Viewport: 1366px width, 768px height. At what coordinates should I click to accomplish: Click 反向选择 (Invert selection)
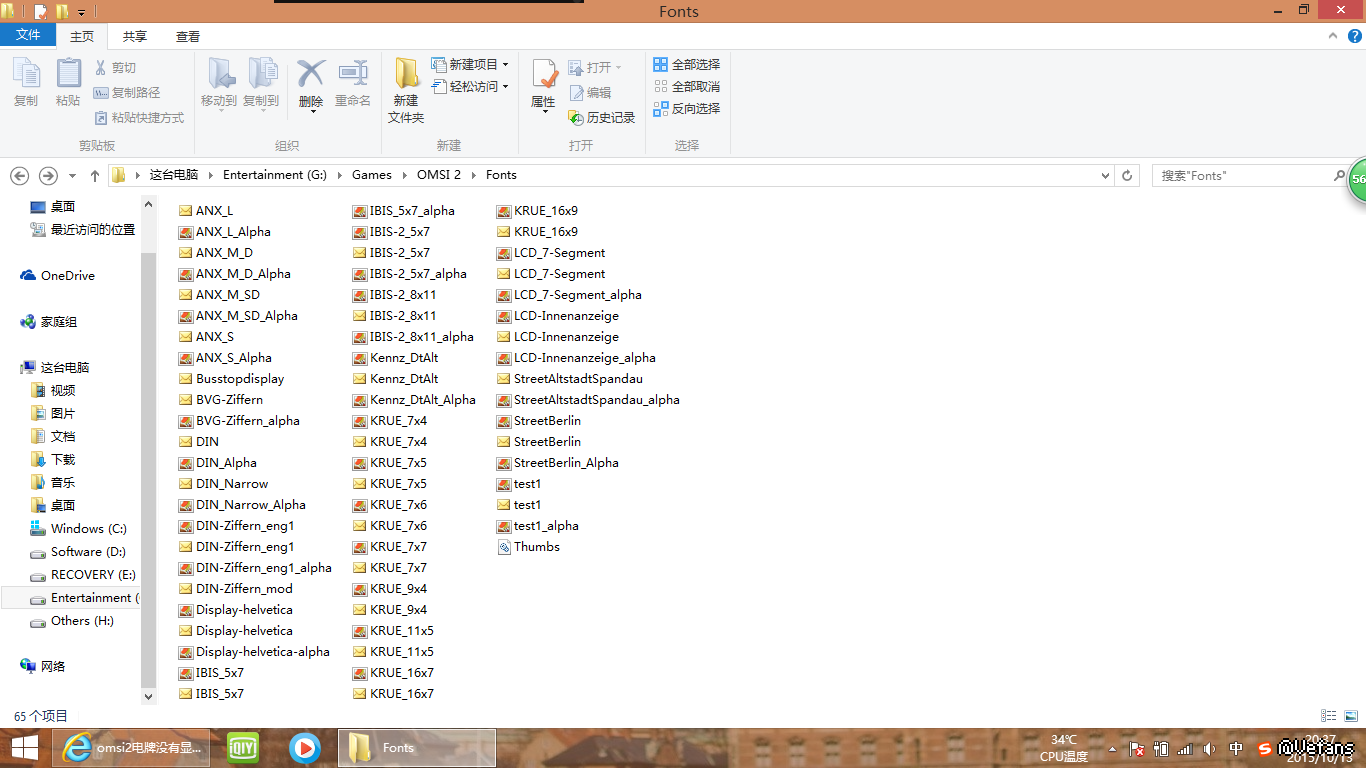[x=687, y=109]
